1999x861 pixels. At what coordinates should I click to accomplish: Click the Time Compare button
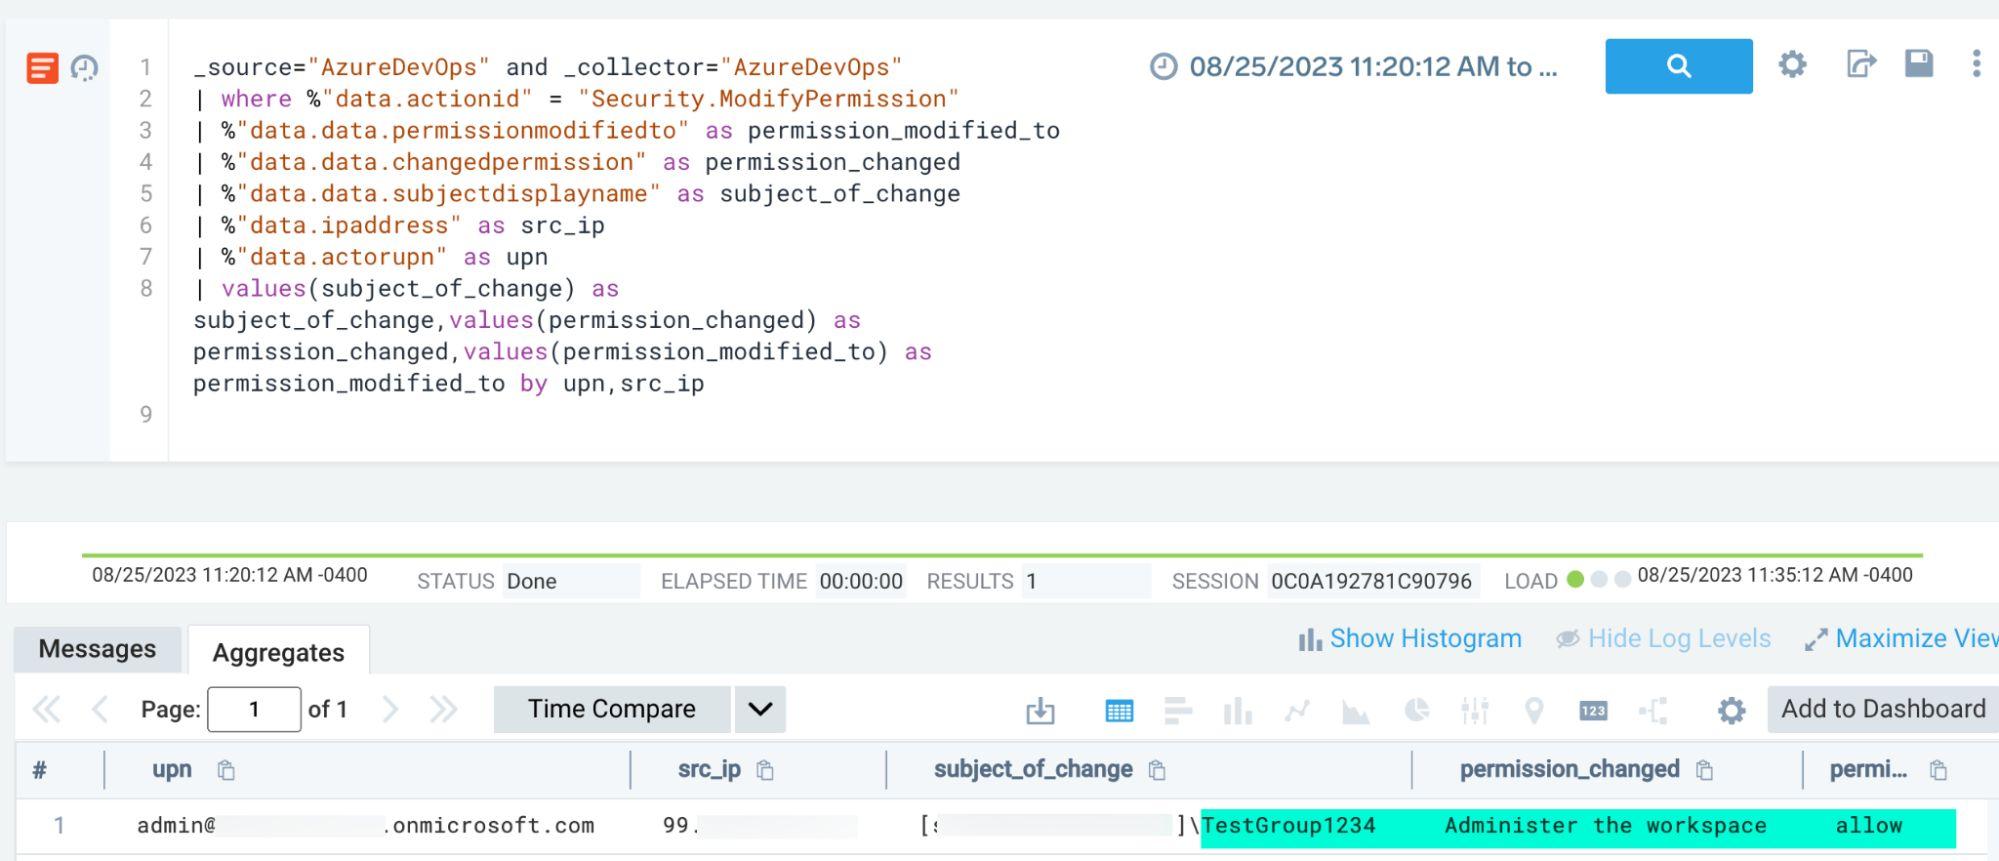coord(612,709)
